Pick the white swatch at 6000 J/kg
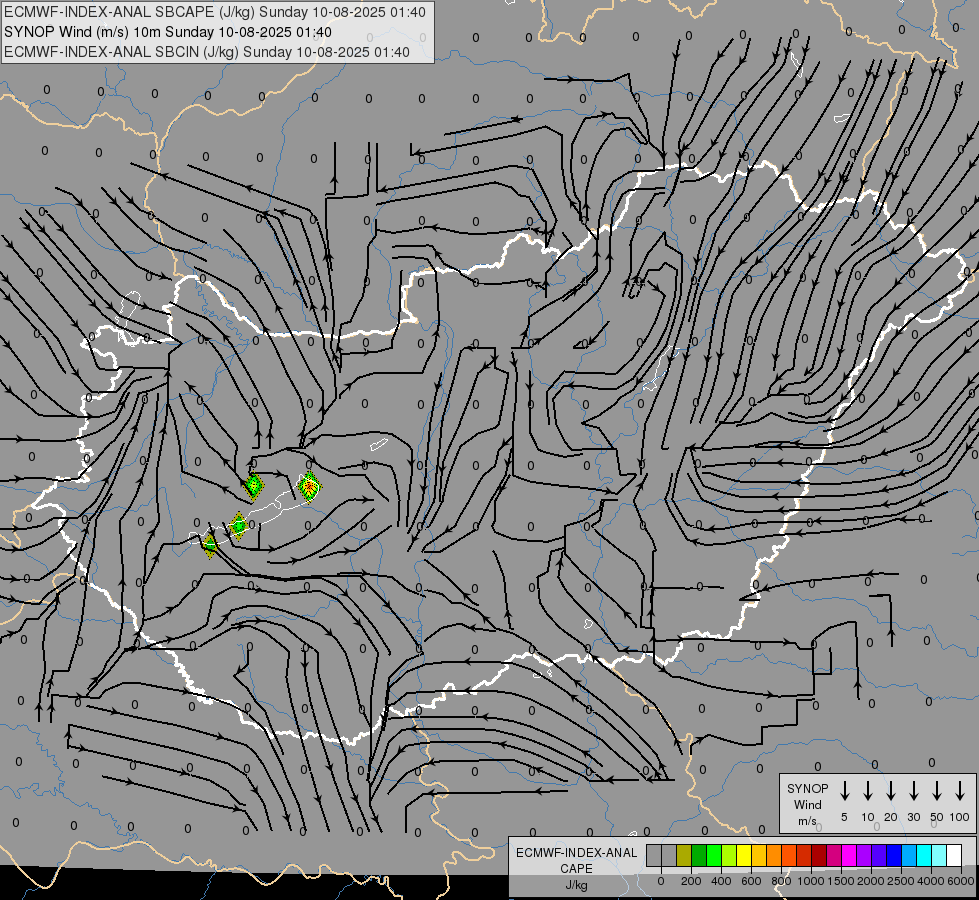 953,855
